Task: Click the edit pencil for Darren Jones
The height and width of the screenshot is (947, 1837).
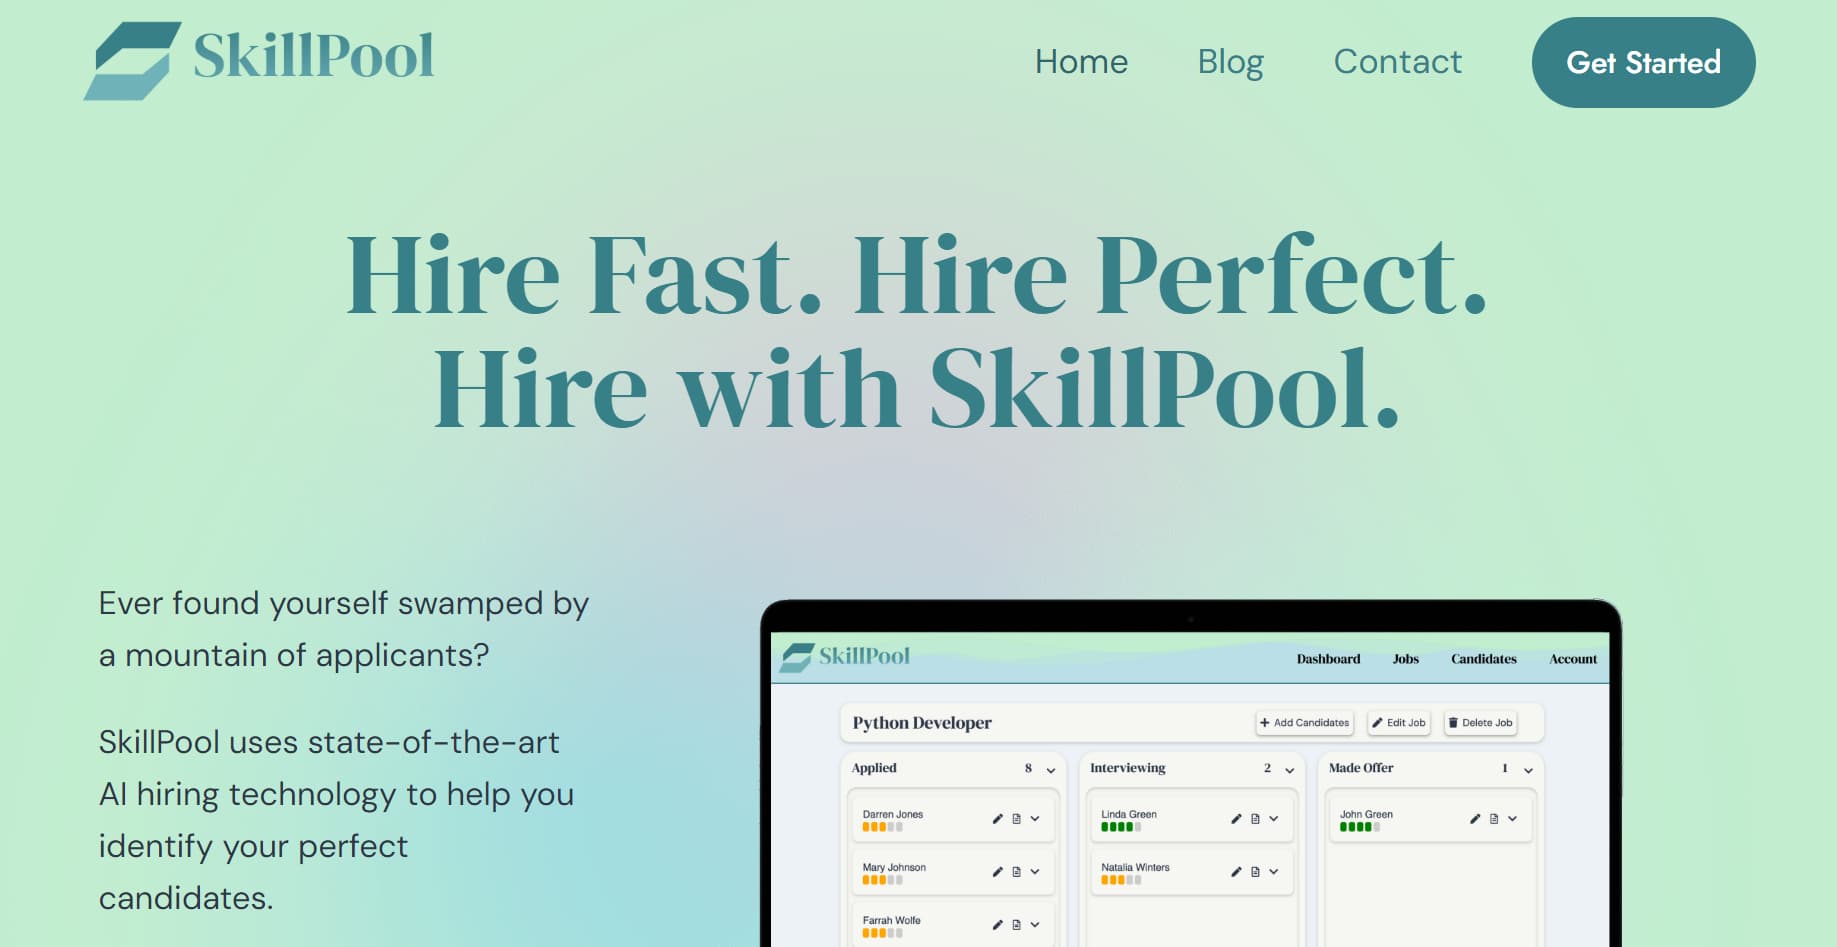Action: pyautogui.click(x=997, y=819)
